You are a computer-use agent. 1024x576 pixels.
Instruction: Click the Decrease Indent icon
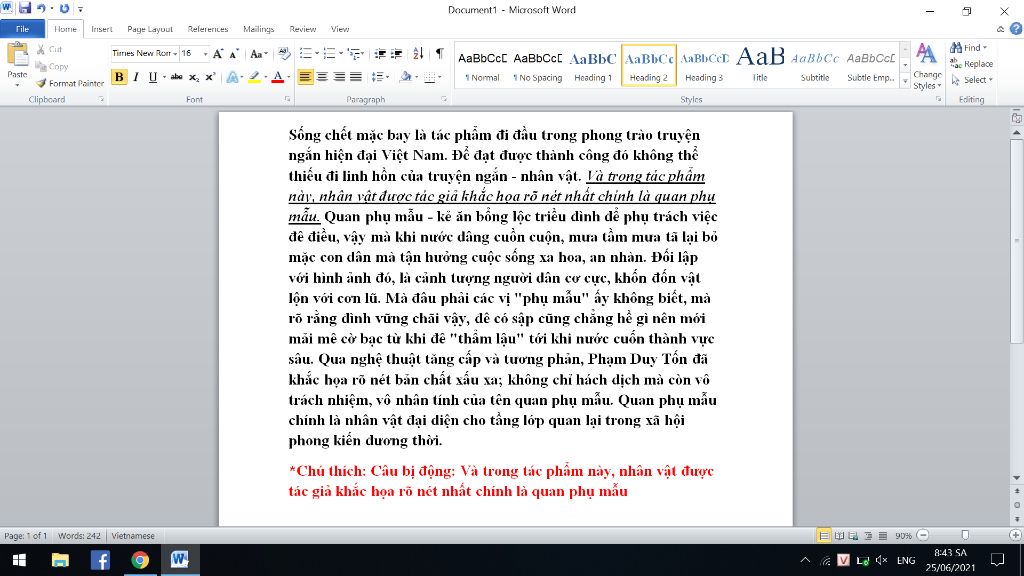[379, 54]
